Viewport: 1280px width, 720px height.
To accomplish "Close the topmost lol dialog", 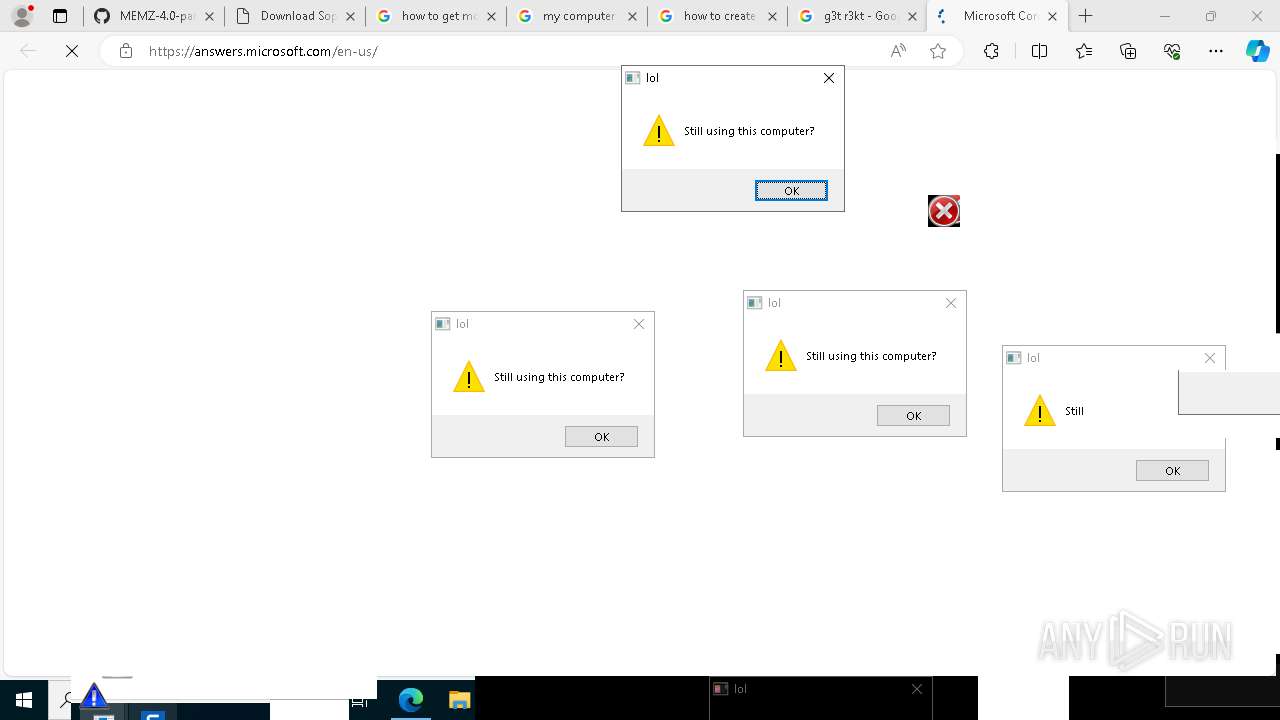I will pyautogui.click(x=829, y=78).
